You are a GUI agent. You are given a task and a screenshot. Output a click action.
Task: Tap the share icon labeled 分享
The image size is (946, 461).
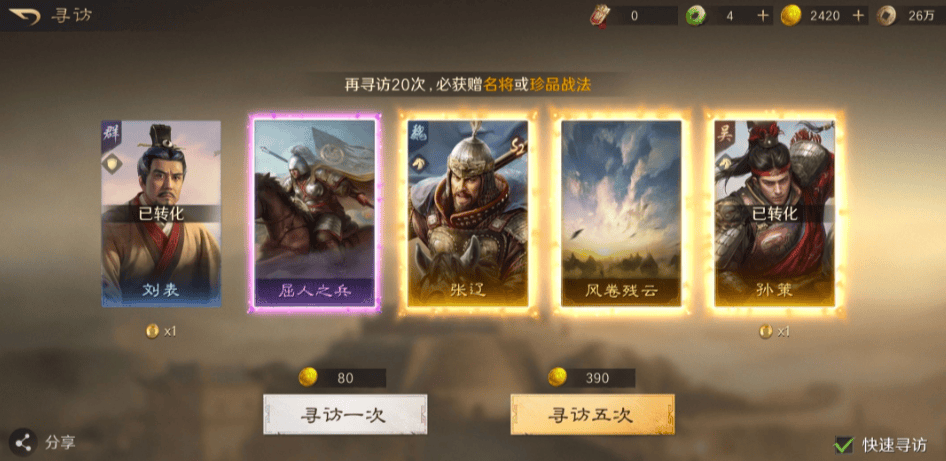tap(23, 442)
